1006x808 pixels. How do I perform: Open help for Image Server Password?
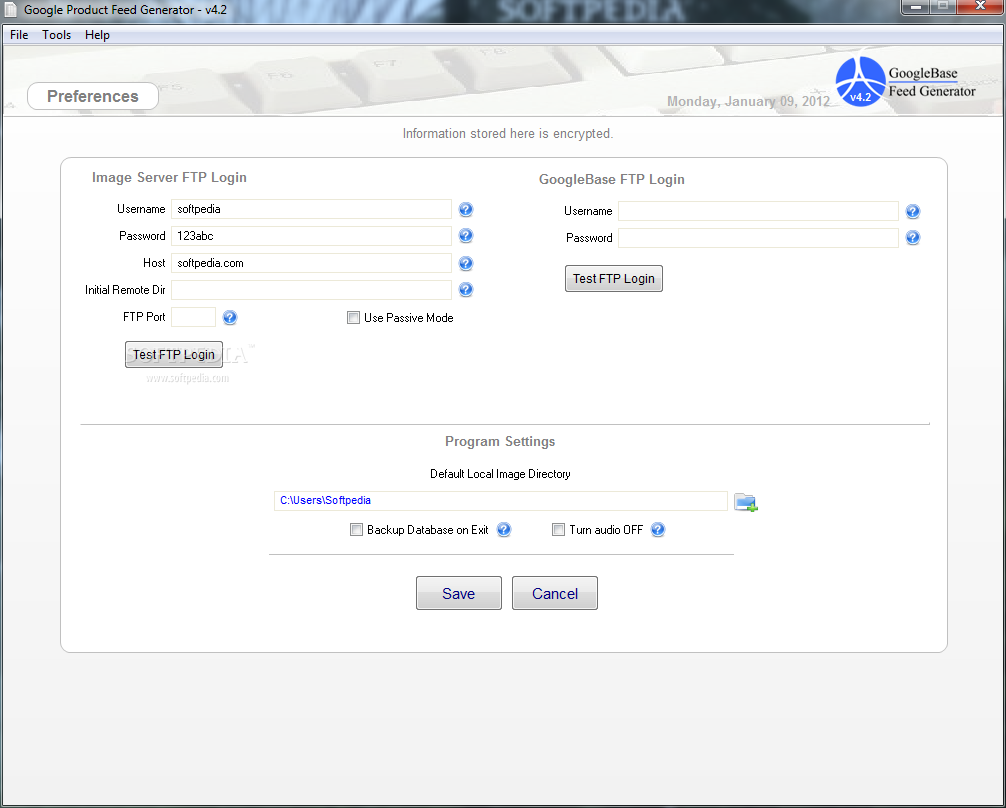[466, 236]
